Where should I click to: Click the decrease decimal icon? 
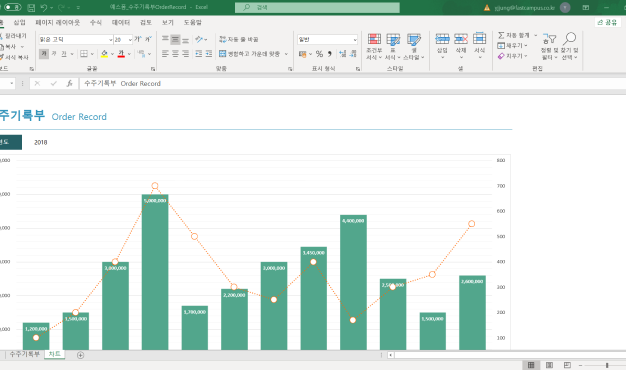(353, 53)
